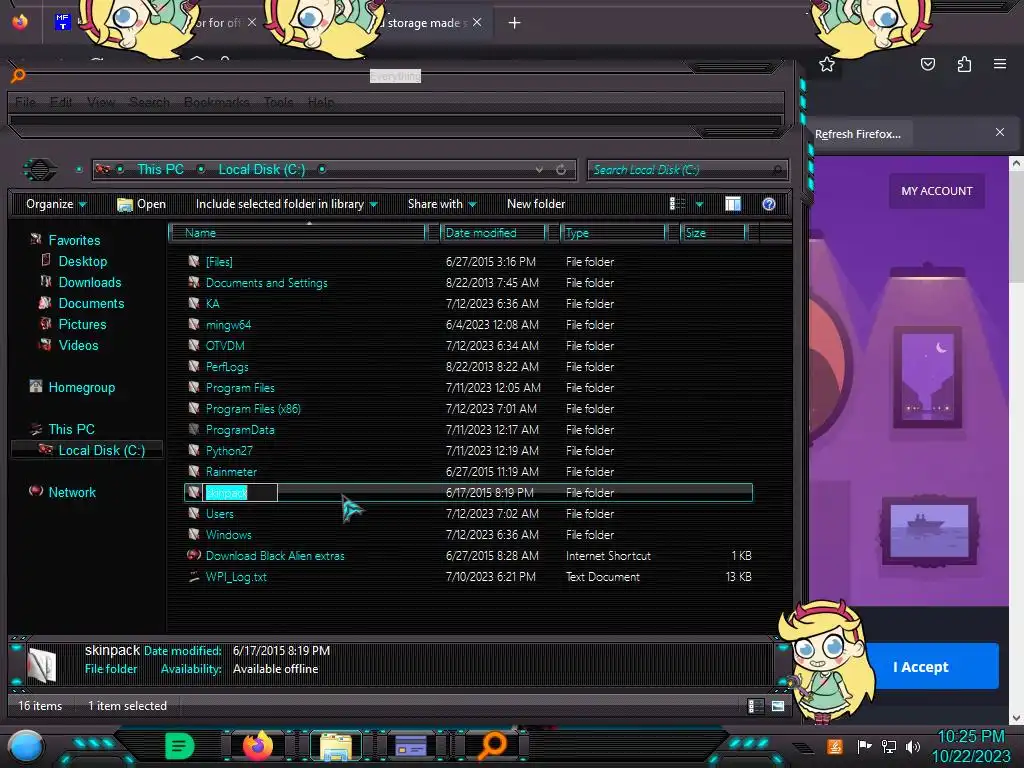Screen dimensions: 1024x768
Task: Select the Python27 folder icon
Action: coord(194,451)
